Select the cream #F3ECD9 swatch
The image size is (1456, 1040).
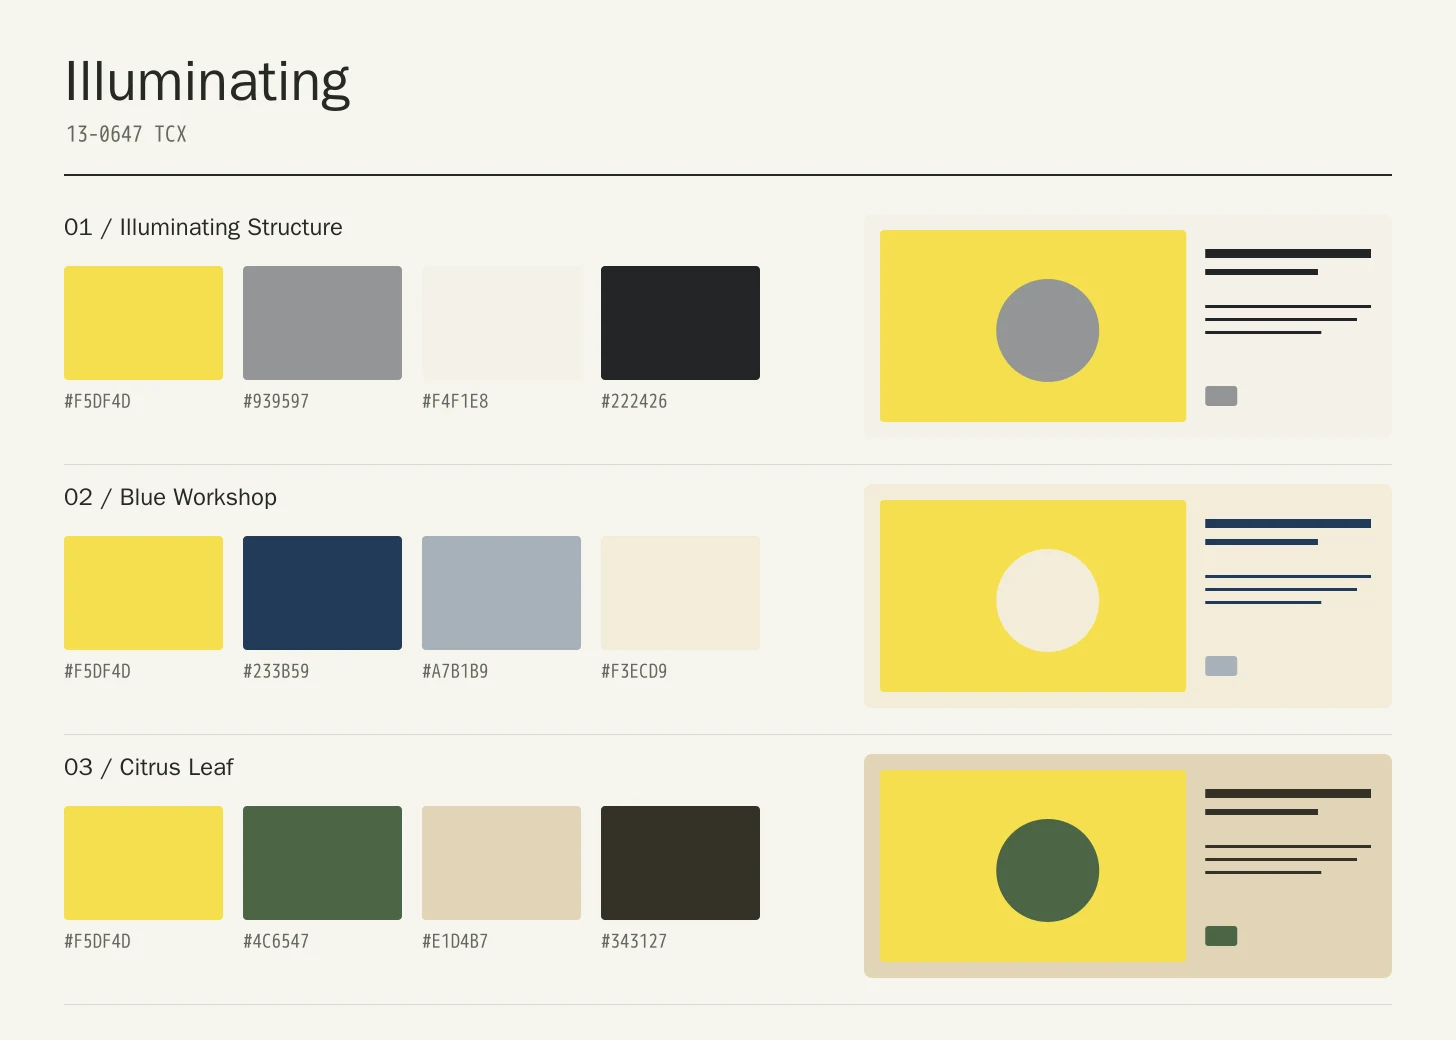click(680, 593)
